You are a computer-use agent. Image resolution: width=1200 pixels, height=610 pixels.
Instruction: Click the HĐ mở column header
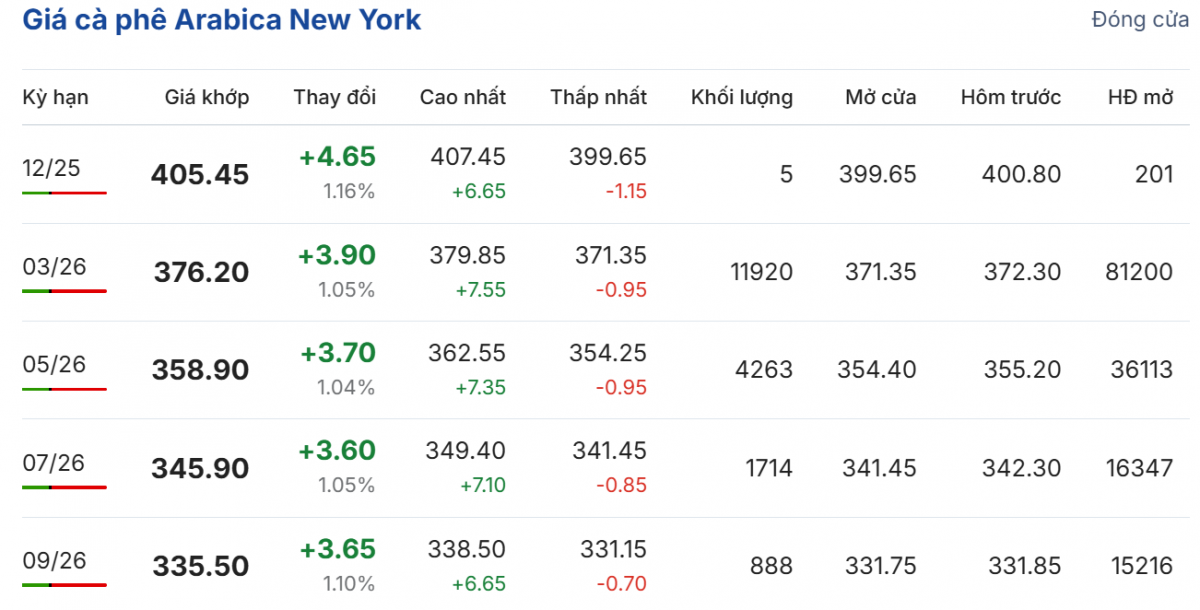click(1140, 97)
